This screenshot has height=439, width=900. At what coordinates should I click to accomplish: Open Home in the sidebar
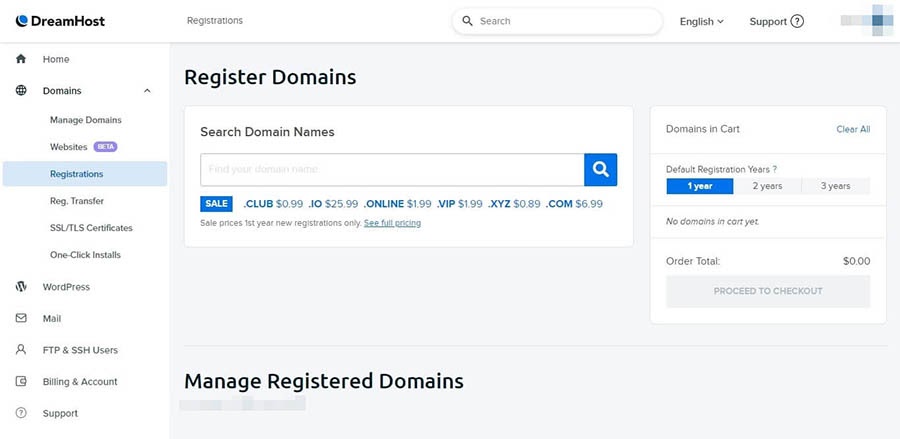(56, 59)
